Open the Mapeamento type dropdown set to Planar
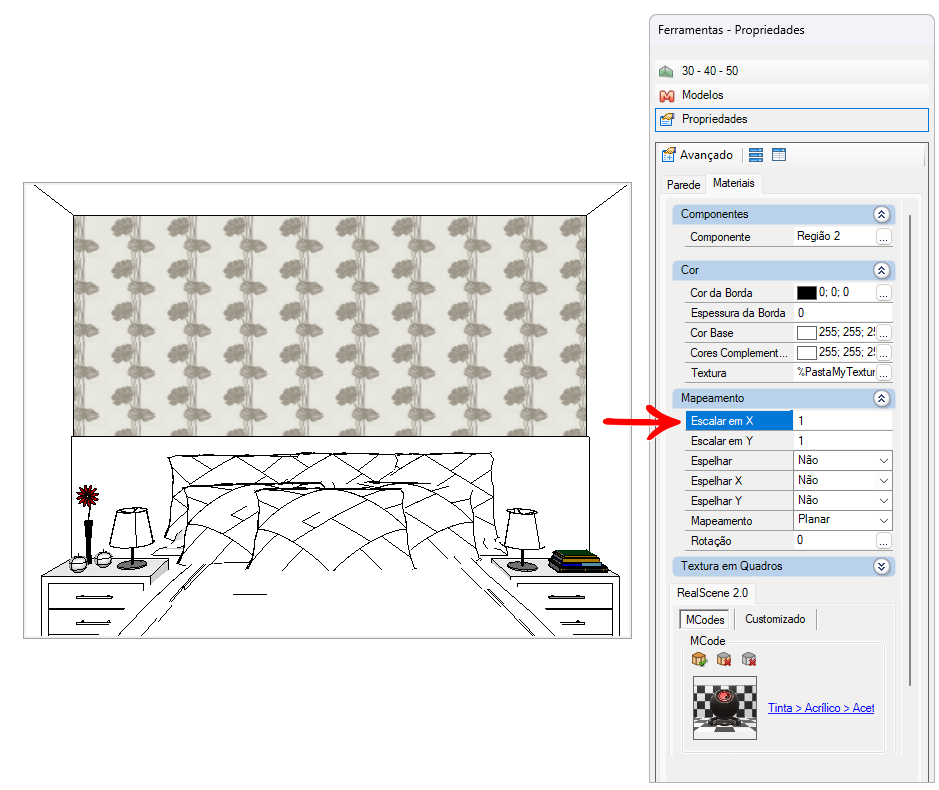The image size is (939, 790). tap(883, 521)
